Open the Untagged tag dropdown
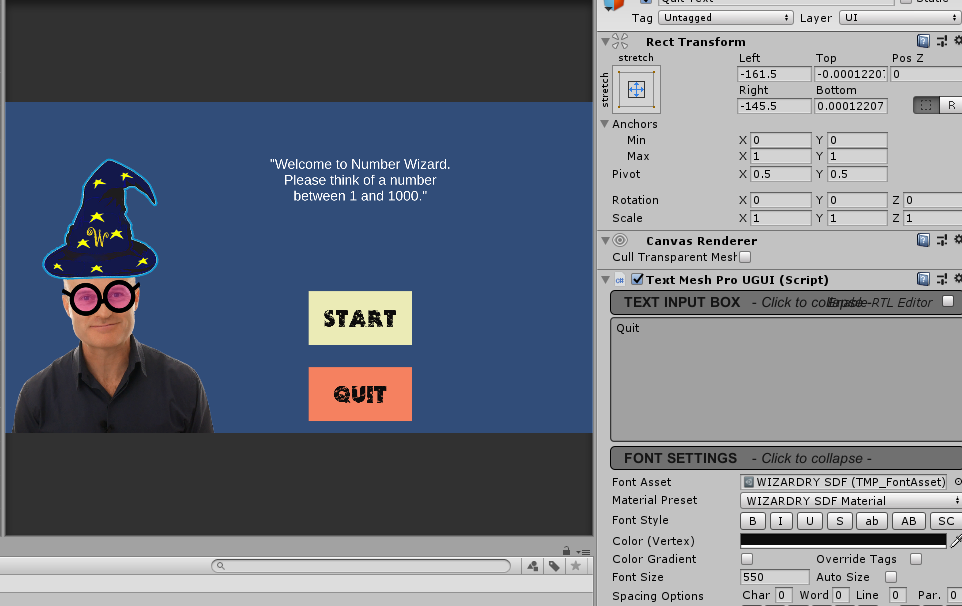This screenshot has height=606, width=962. (726, 17)
